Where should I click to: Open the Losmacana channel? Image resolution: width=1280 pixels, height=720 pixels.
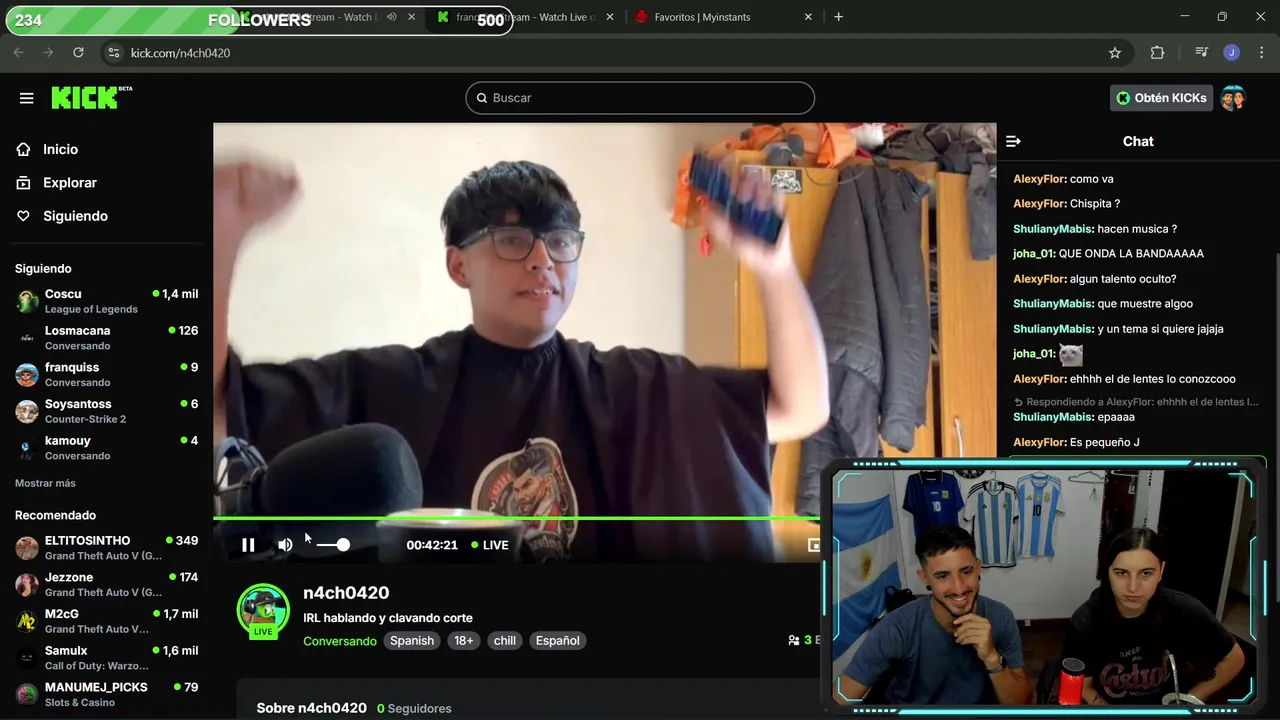[106, 338]
